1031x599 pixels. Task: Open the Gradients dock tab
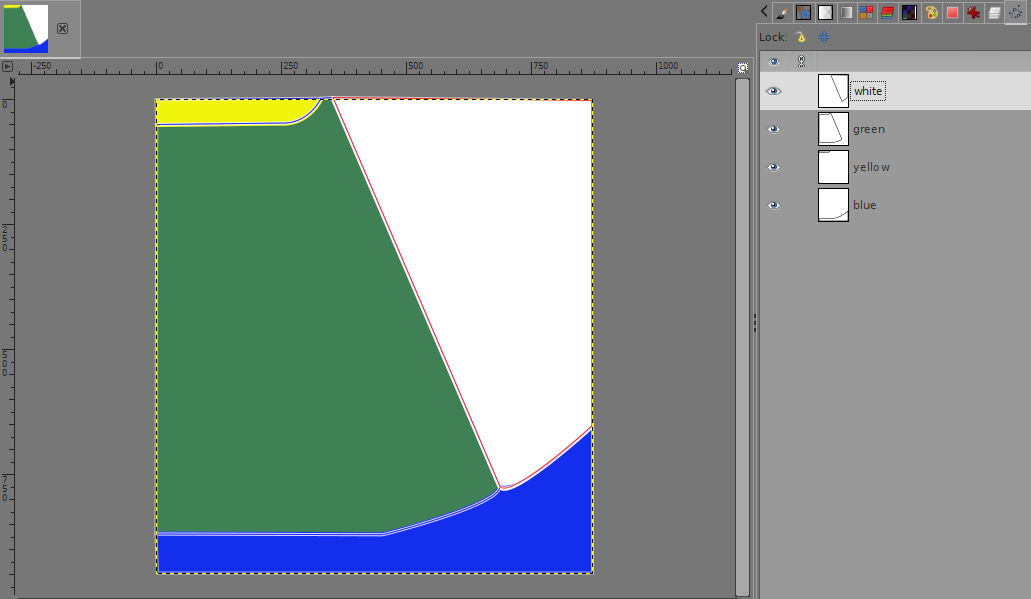846,13
